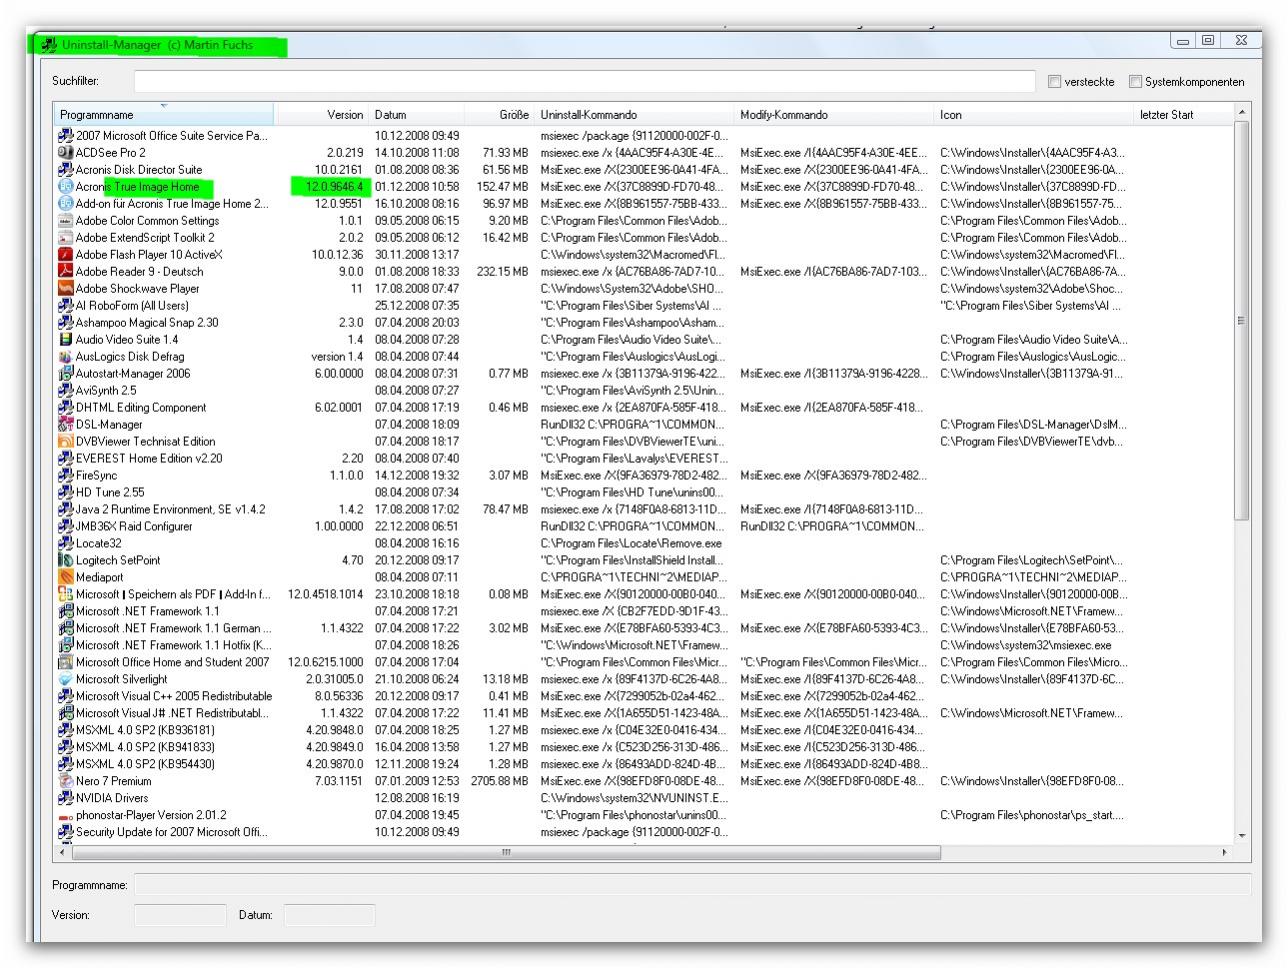Select the MSXML 4.0 SP2 (KB936181) row

(644, 731)
